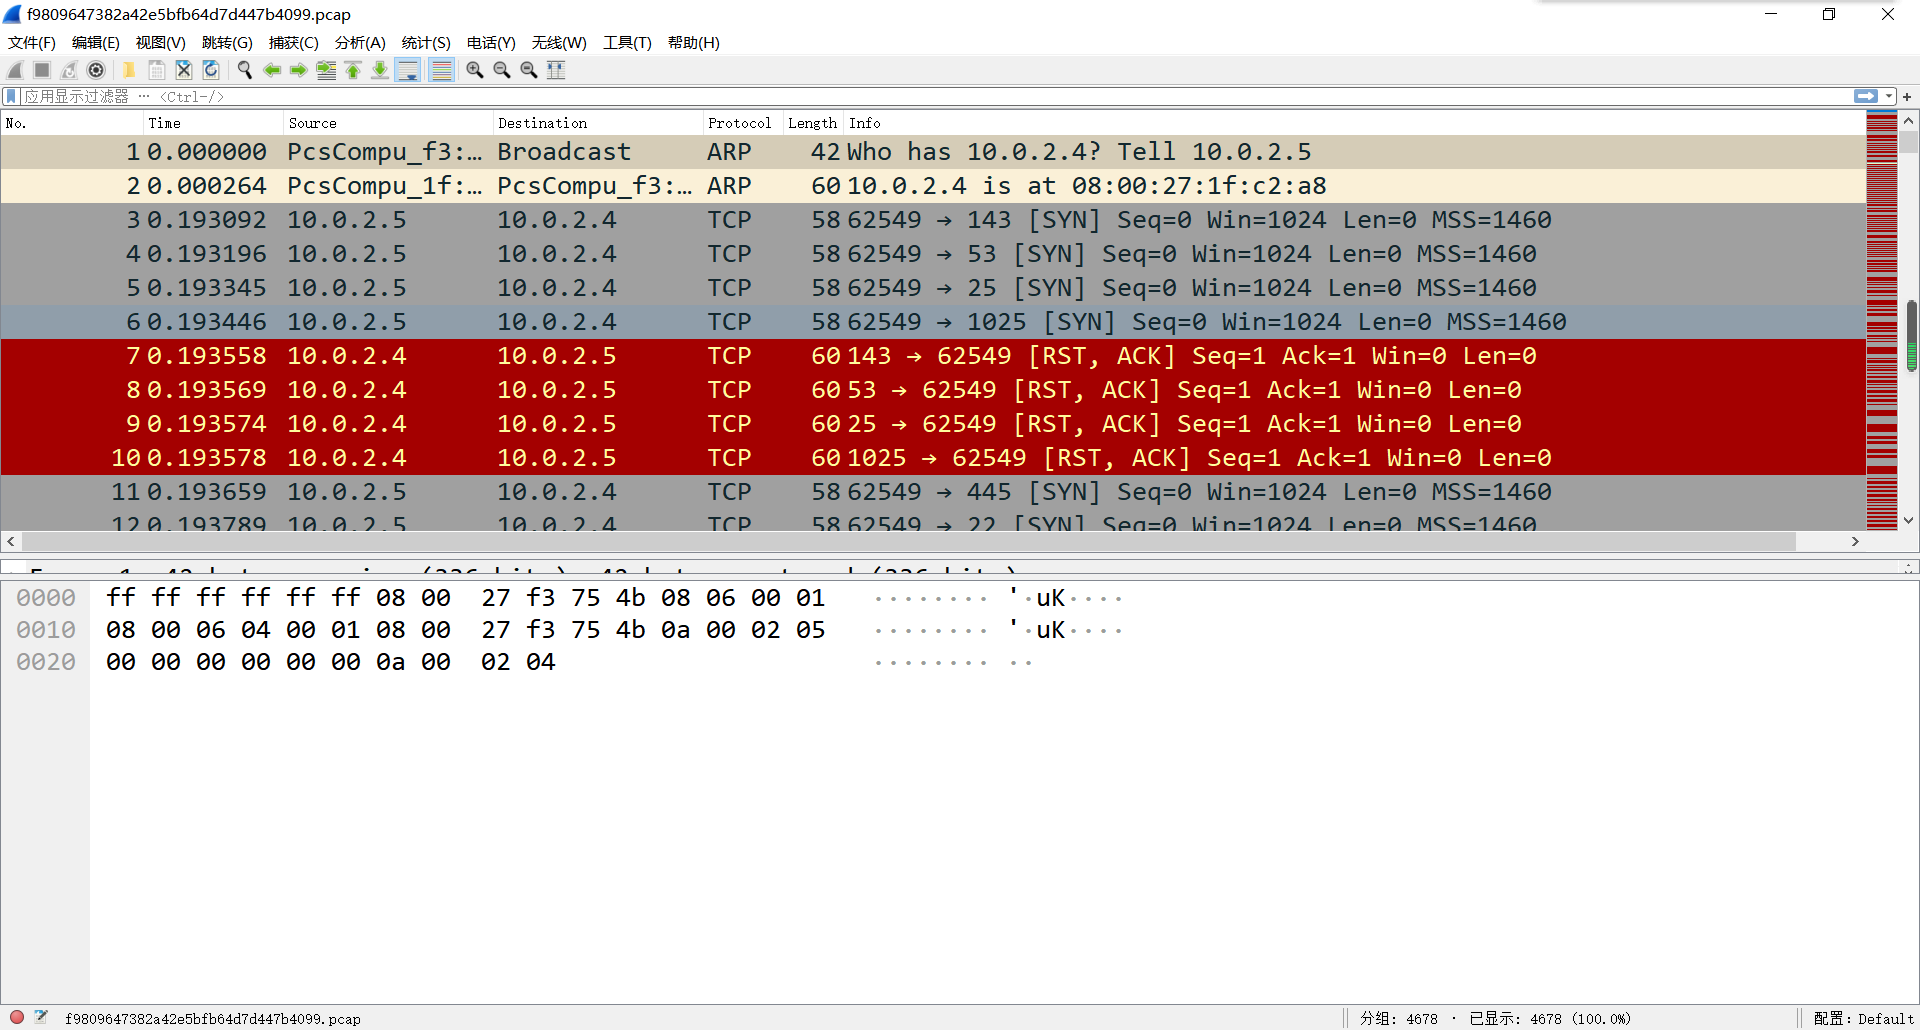The height and width of the screenshot is (1030, 1920).
Task: Click the find packet magnifier icon
Action: click(x=244, y=70)
